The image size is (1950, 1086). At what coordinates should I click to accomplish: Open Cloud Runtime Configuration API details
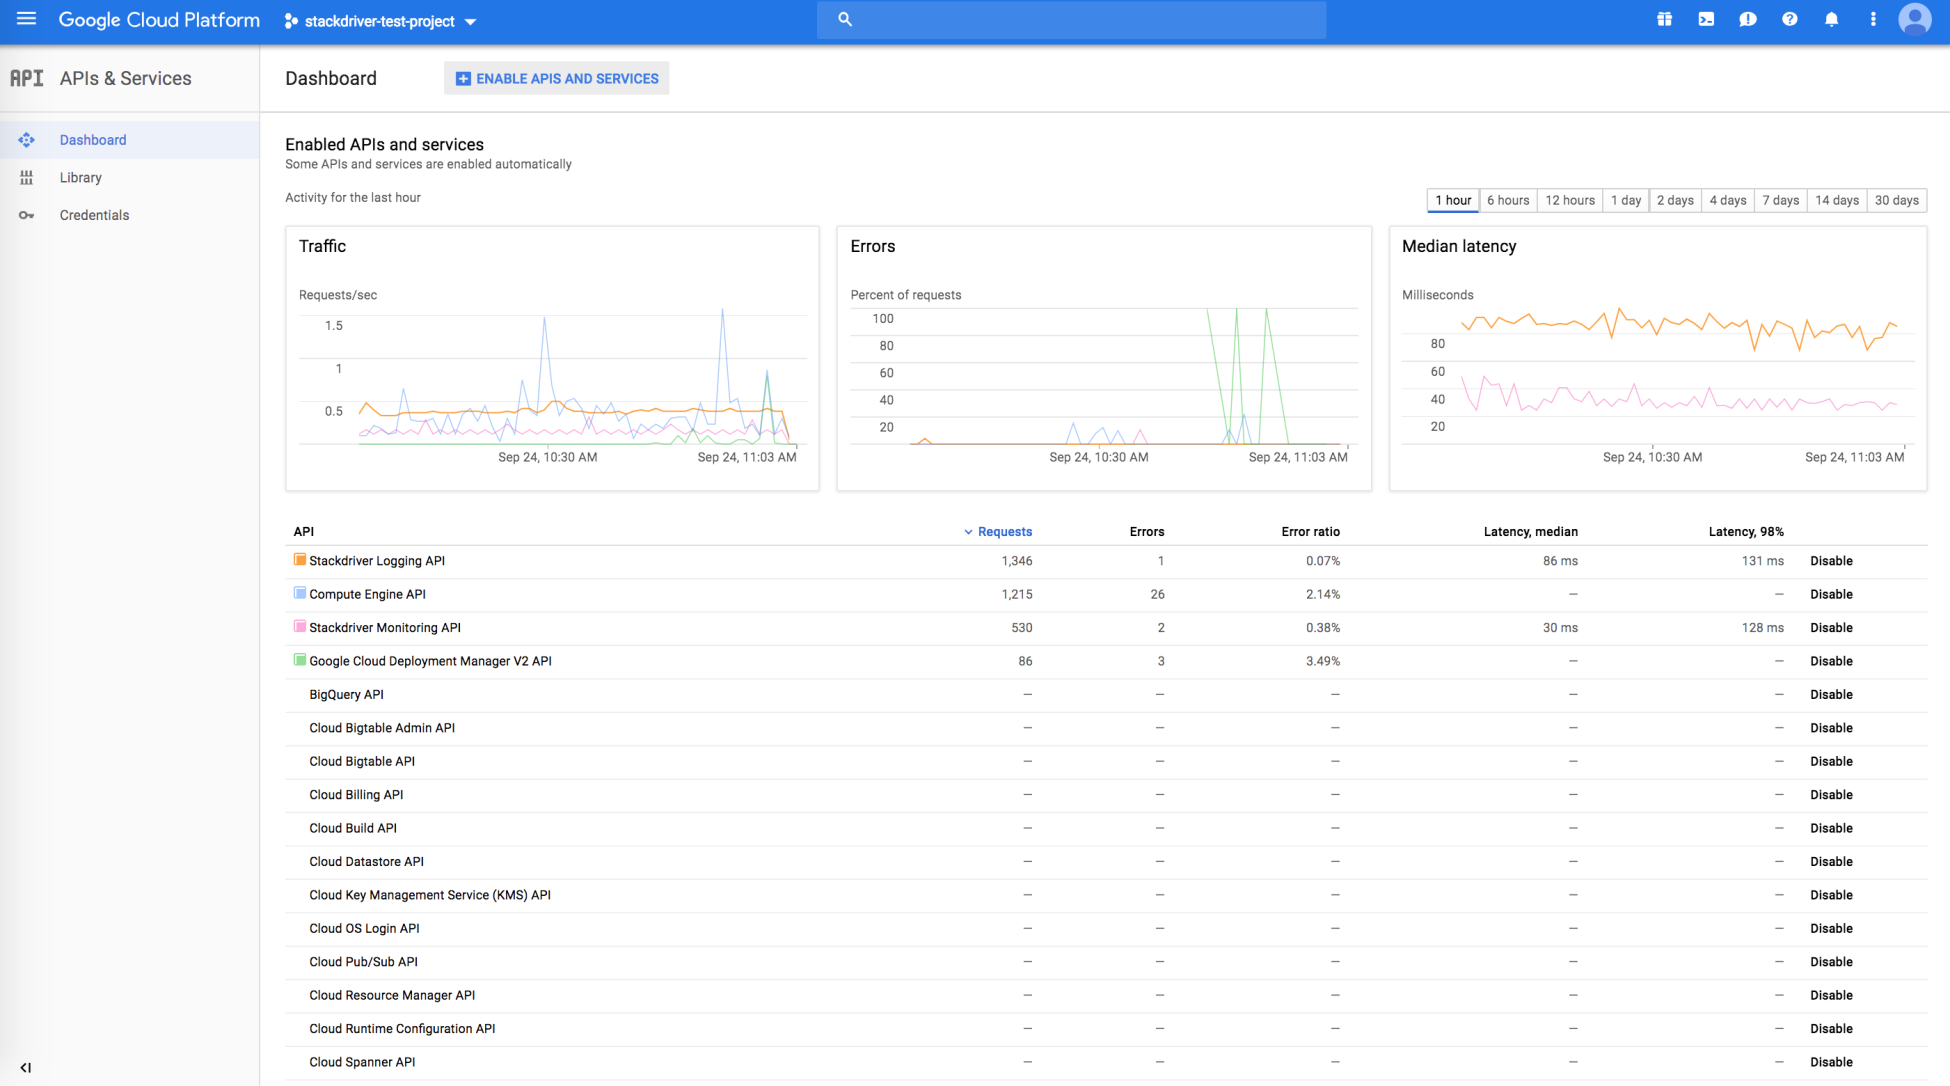(x=402, y=1029)
